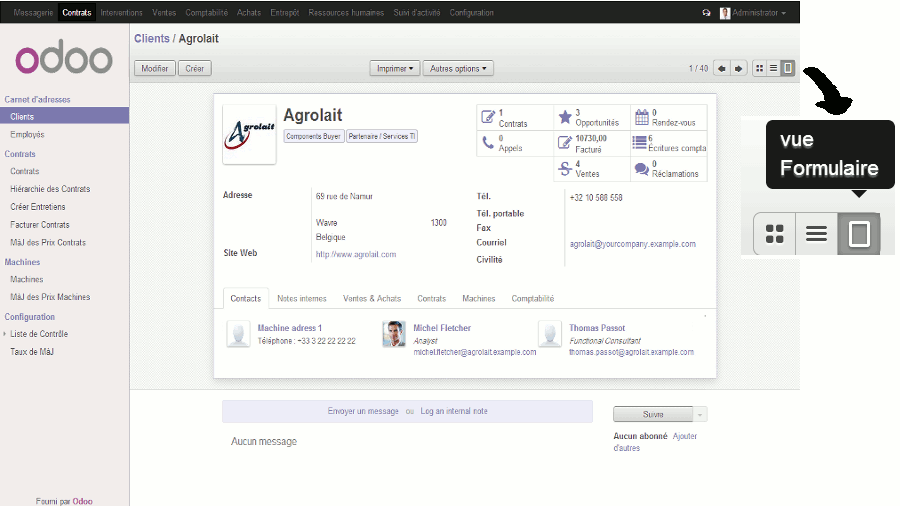Switch to the Contrats form tab

[x=432, y=298]
